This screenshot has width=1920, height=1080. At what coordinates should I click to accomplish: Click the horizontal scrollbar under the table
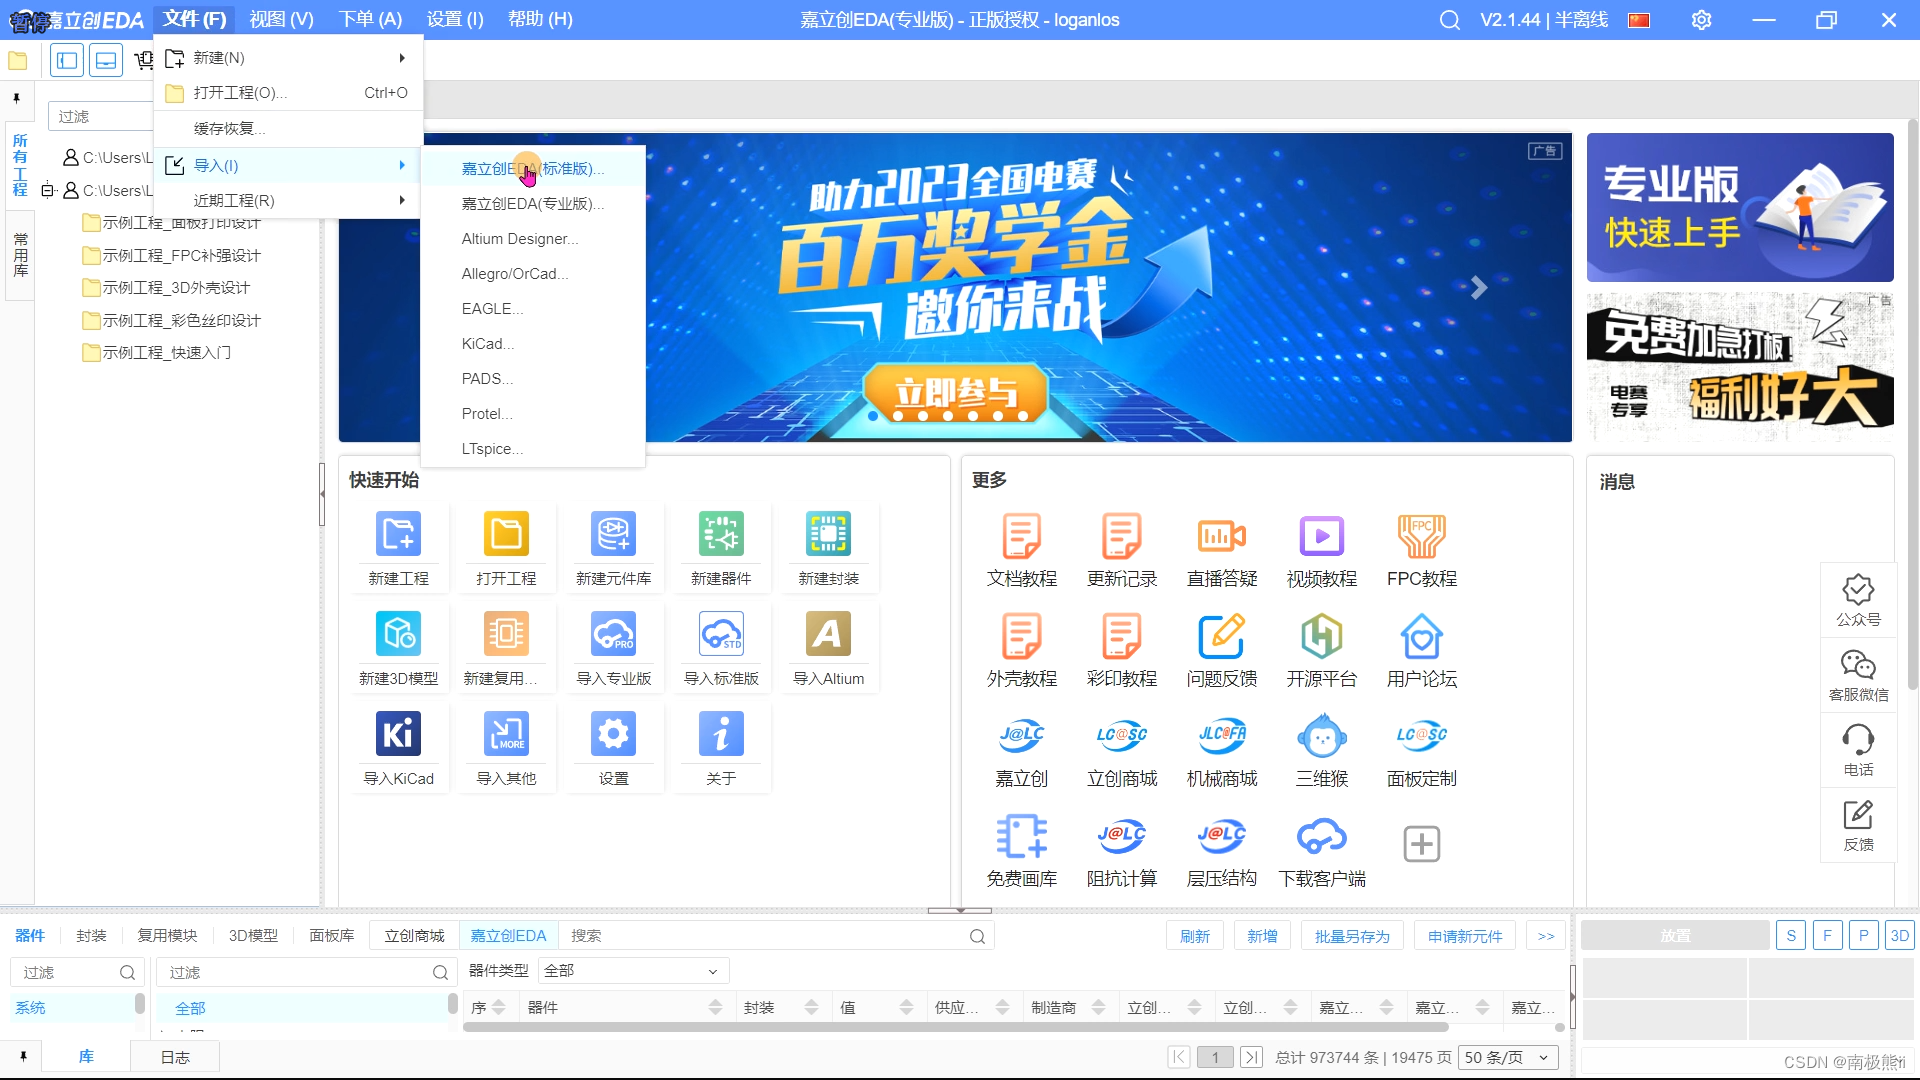(x=955, y=1027)
